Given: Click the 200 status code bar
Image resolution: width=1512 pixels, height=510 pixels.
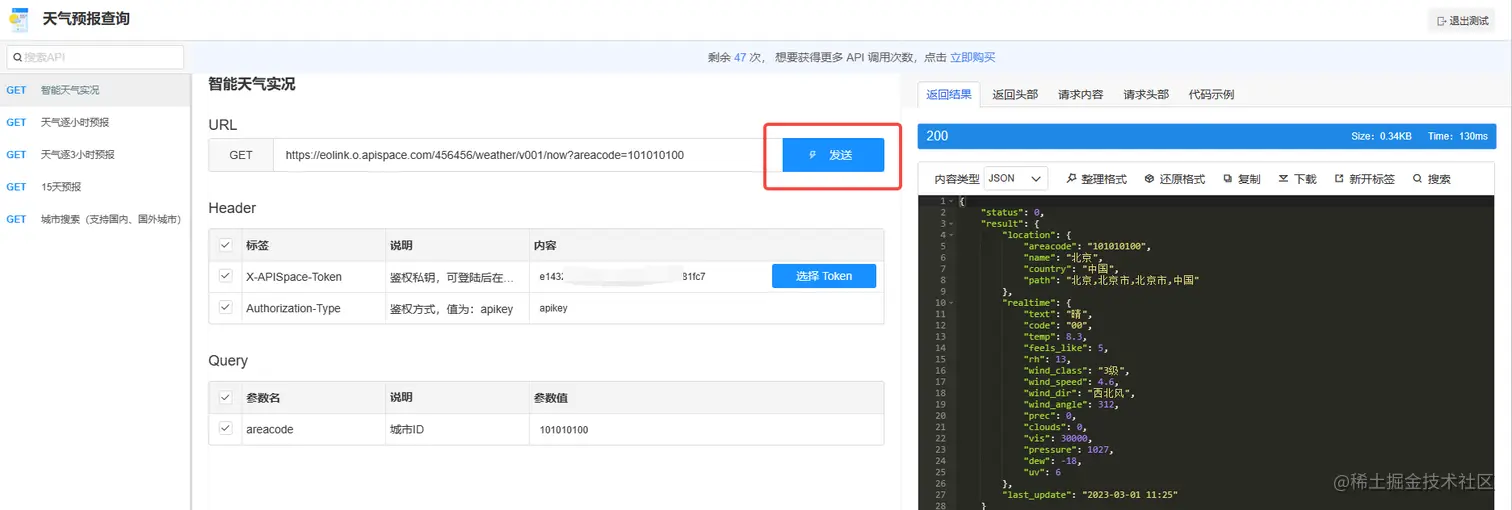Looking at the screenshot, I should (1206, 136).
